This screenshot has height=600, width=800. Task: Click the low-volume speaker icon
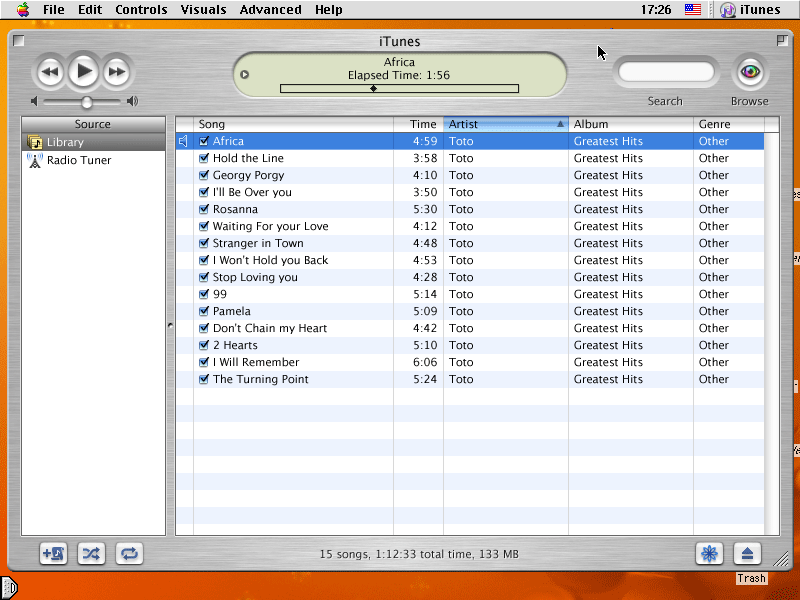pyautogui.click(x=34, y=101)
